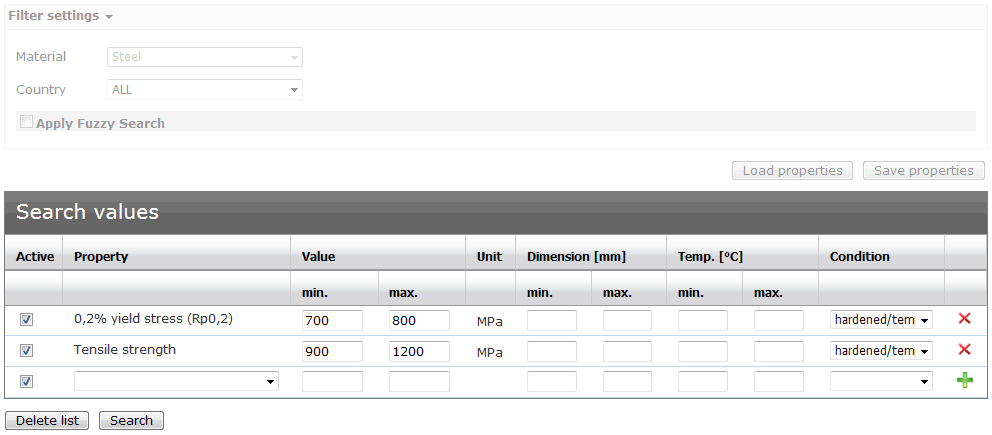Click the Load properties button
The width and height of the screenshot is (992, 435).
pyautogui.click(x=792, y=171)
